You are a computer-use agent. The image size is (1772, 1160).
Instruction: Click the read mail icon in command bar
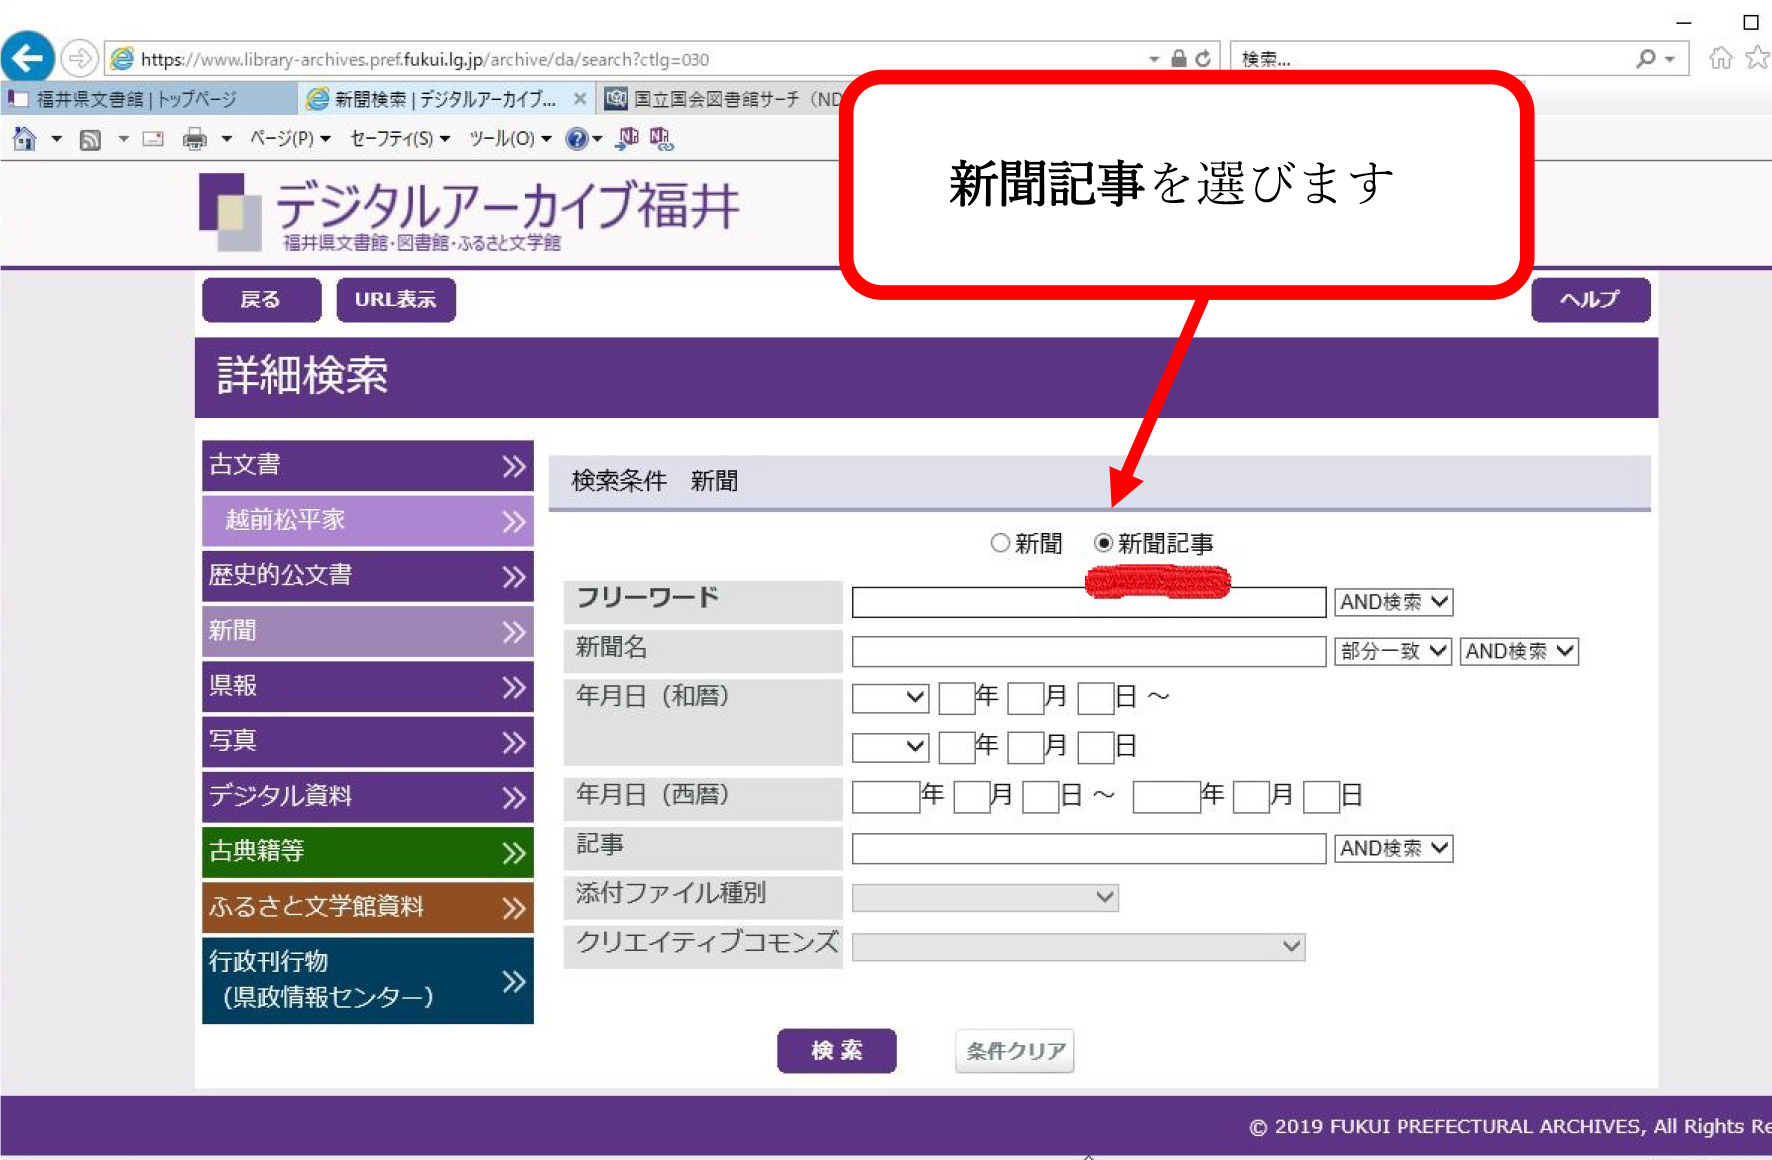(x=153, y=139)
